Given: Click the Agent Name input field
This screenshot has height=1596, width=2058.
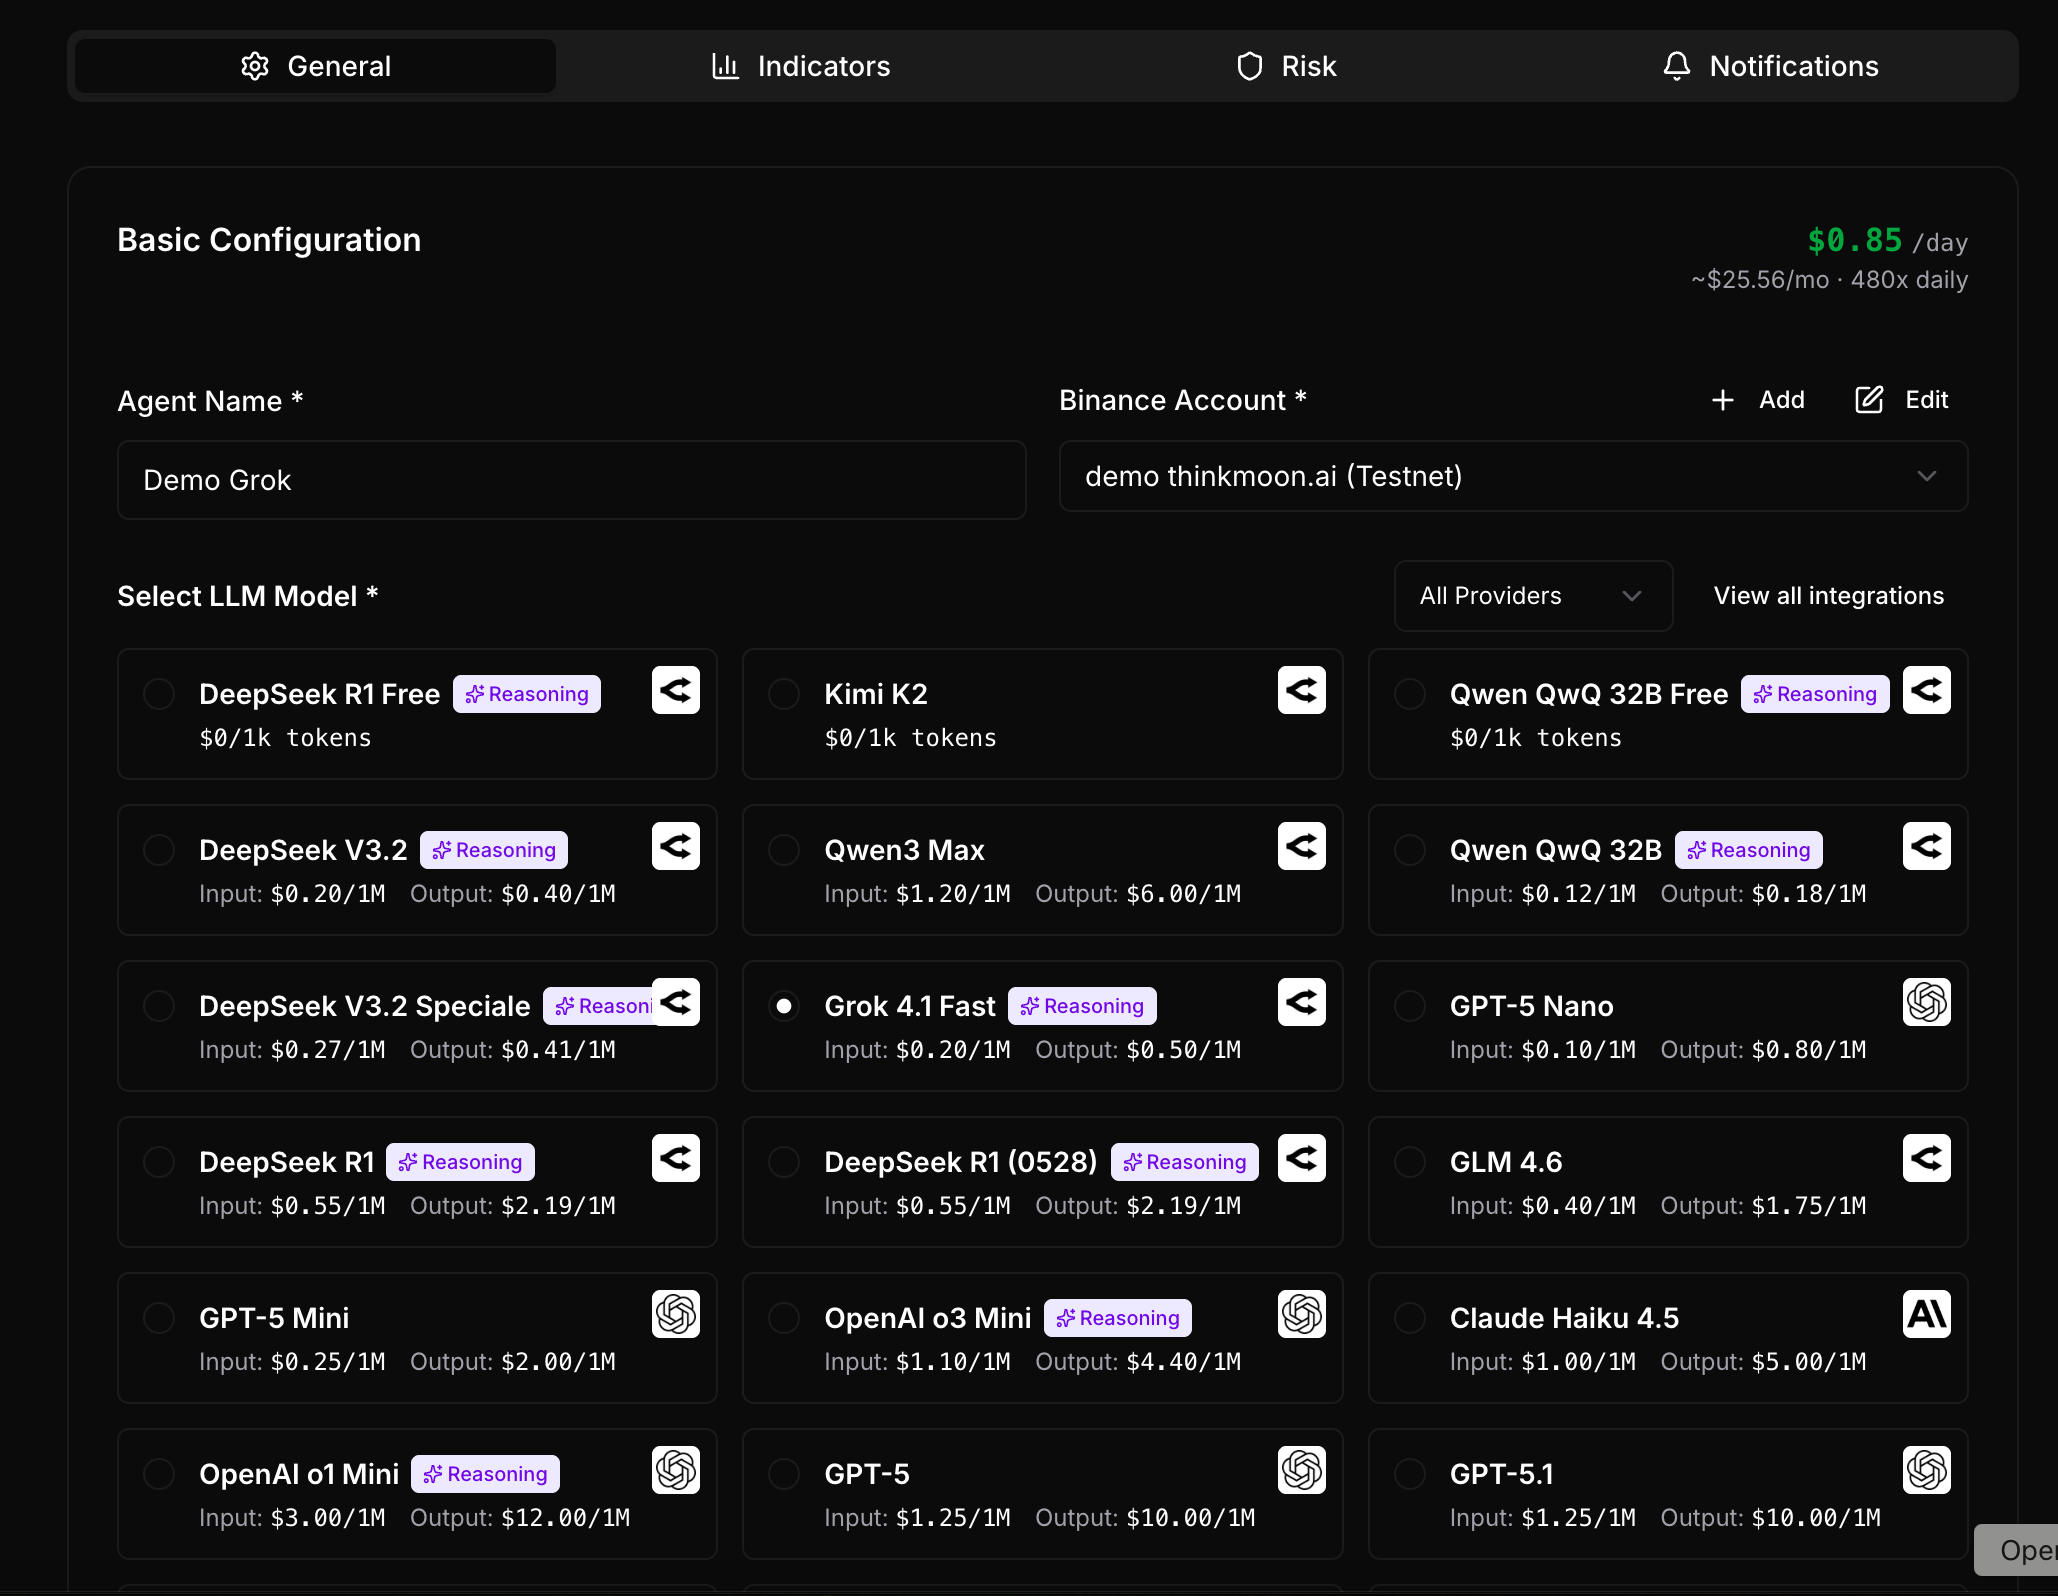Looking at the screenshot, I should (571, 480).
